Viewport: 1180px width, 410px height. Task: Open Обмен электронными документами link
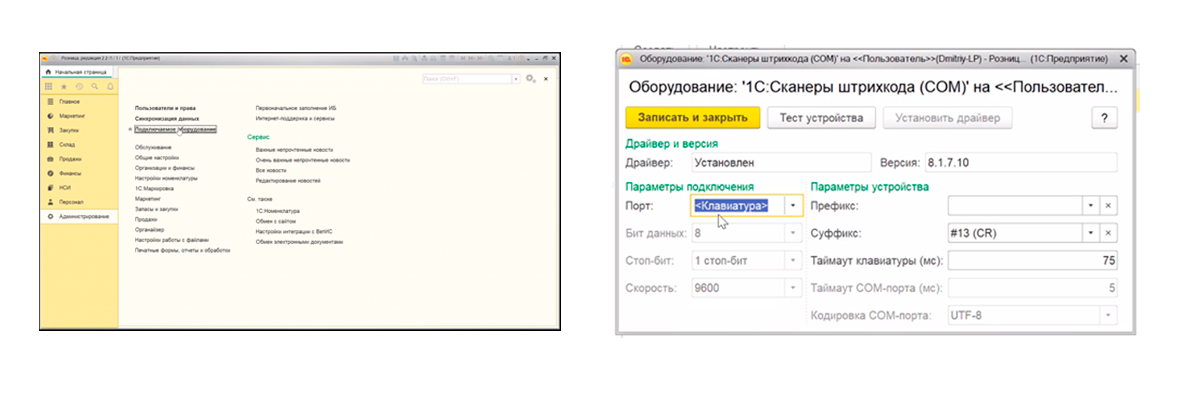click(x=299, y=242)
